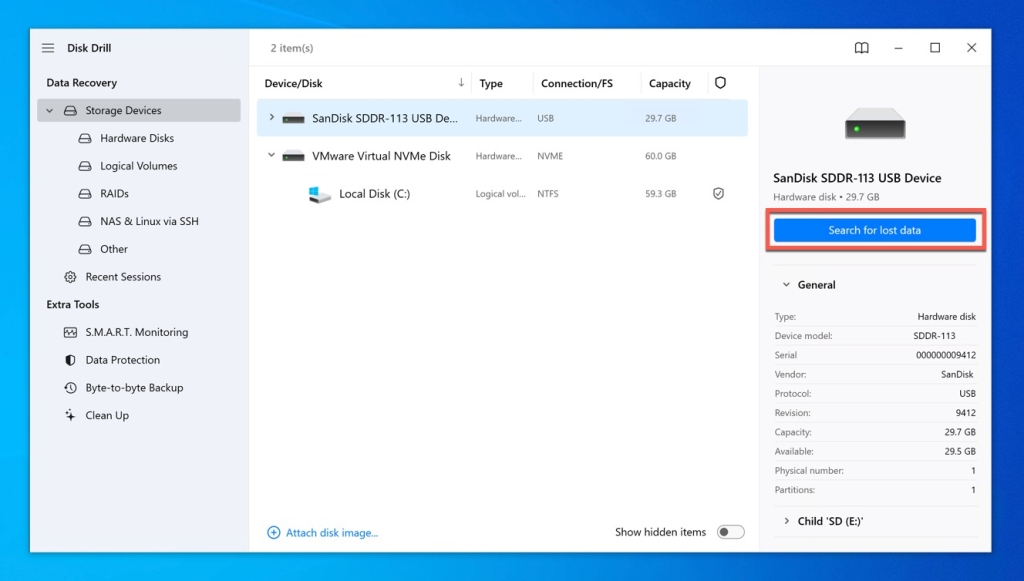
Task: Click the Device/Disk sort arrow
Action: [x=459, y=82]
